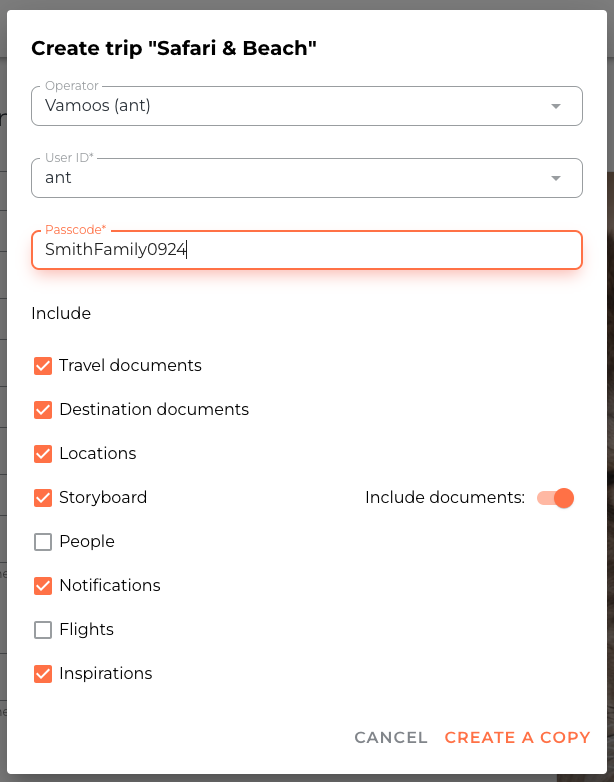The height and width of the screenshot is (782, 614).
Task: Uncheck the Inspirations checkbox
Action: 43,674
